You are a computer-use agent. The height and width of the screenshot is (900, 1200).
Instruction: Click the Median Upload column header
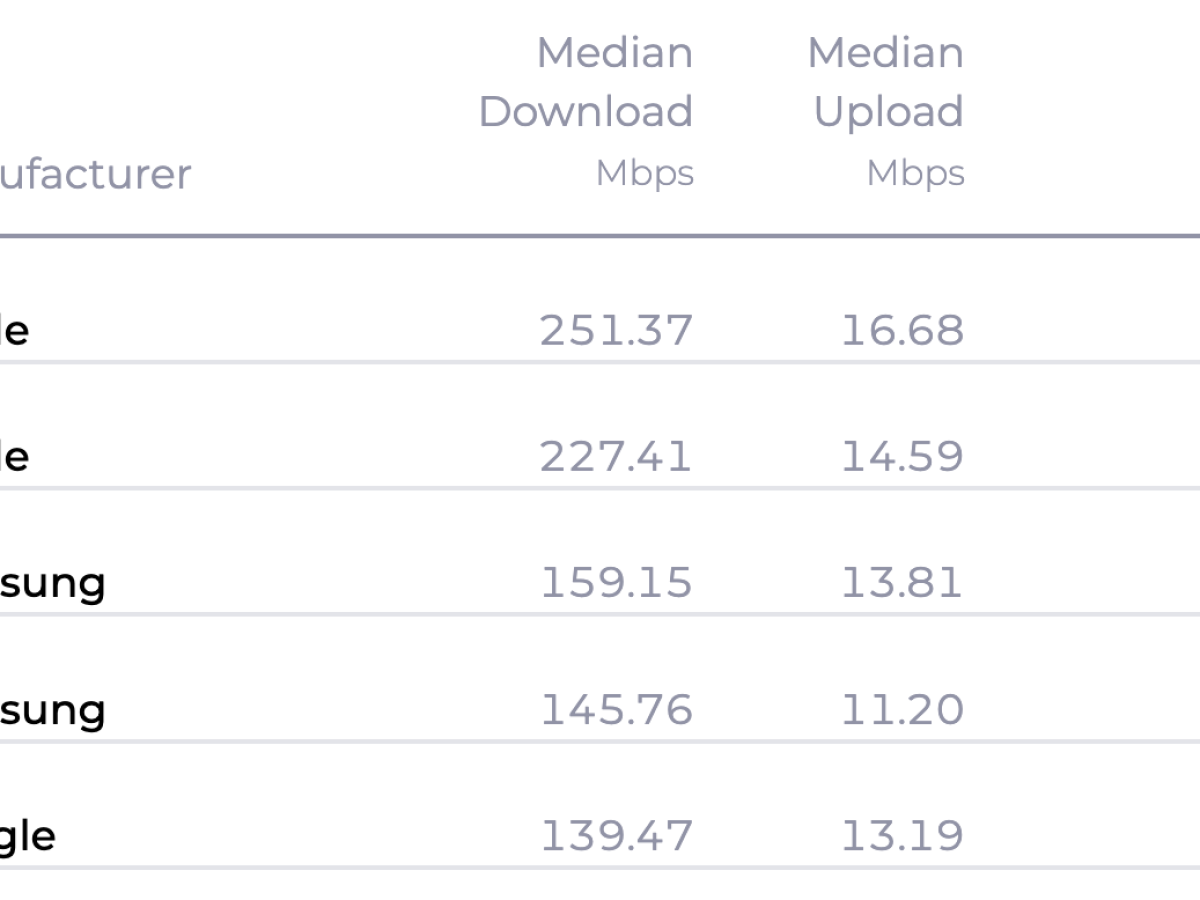(887, 82)
